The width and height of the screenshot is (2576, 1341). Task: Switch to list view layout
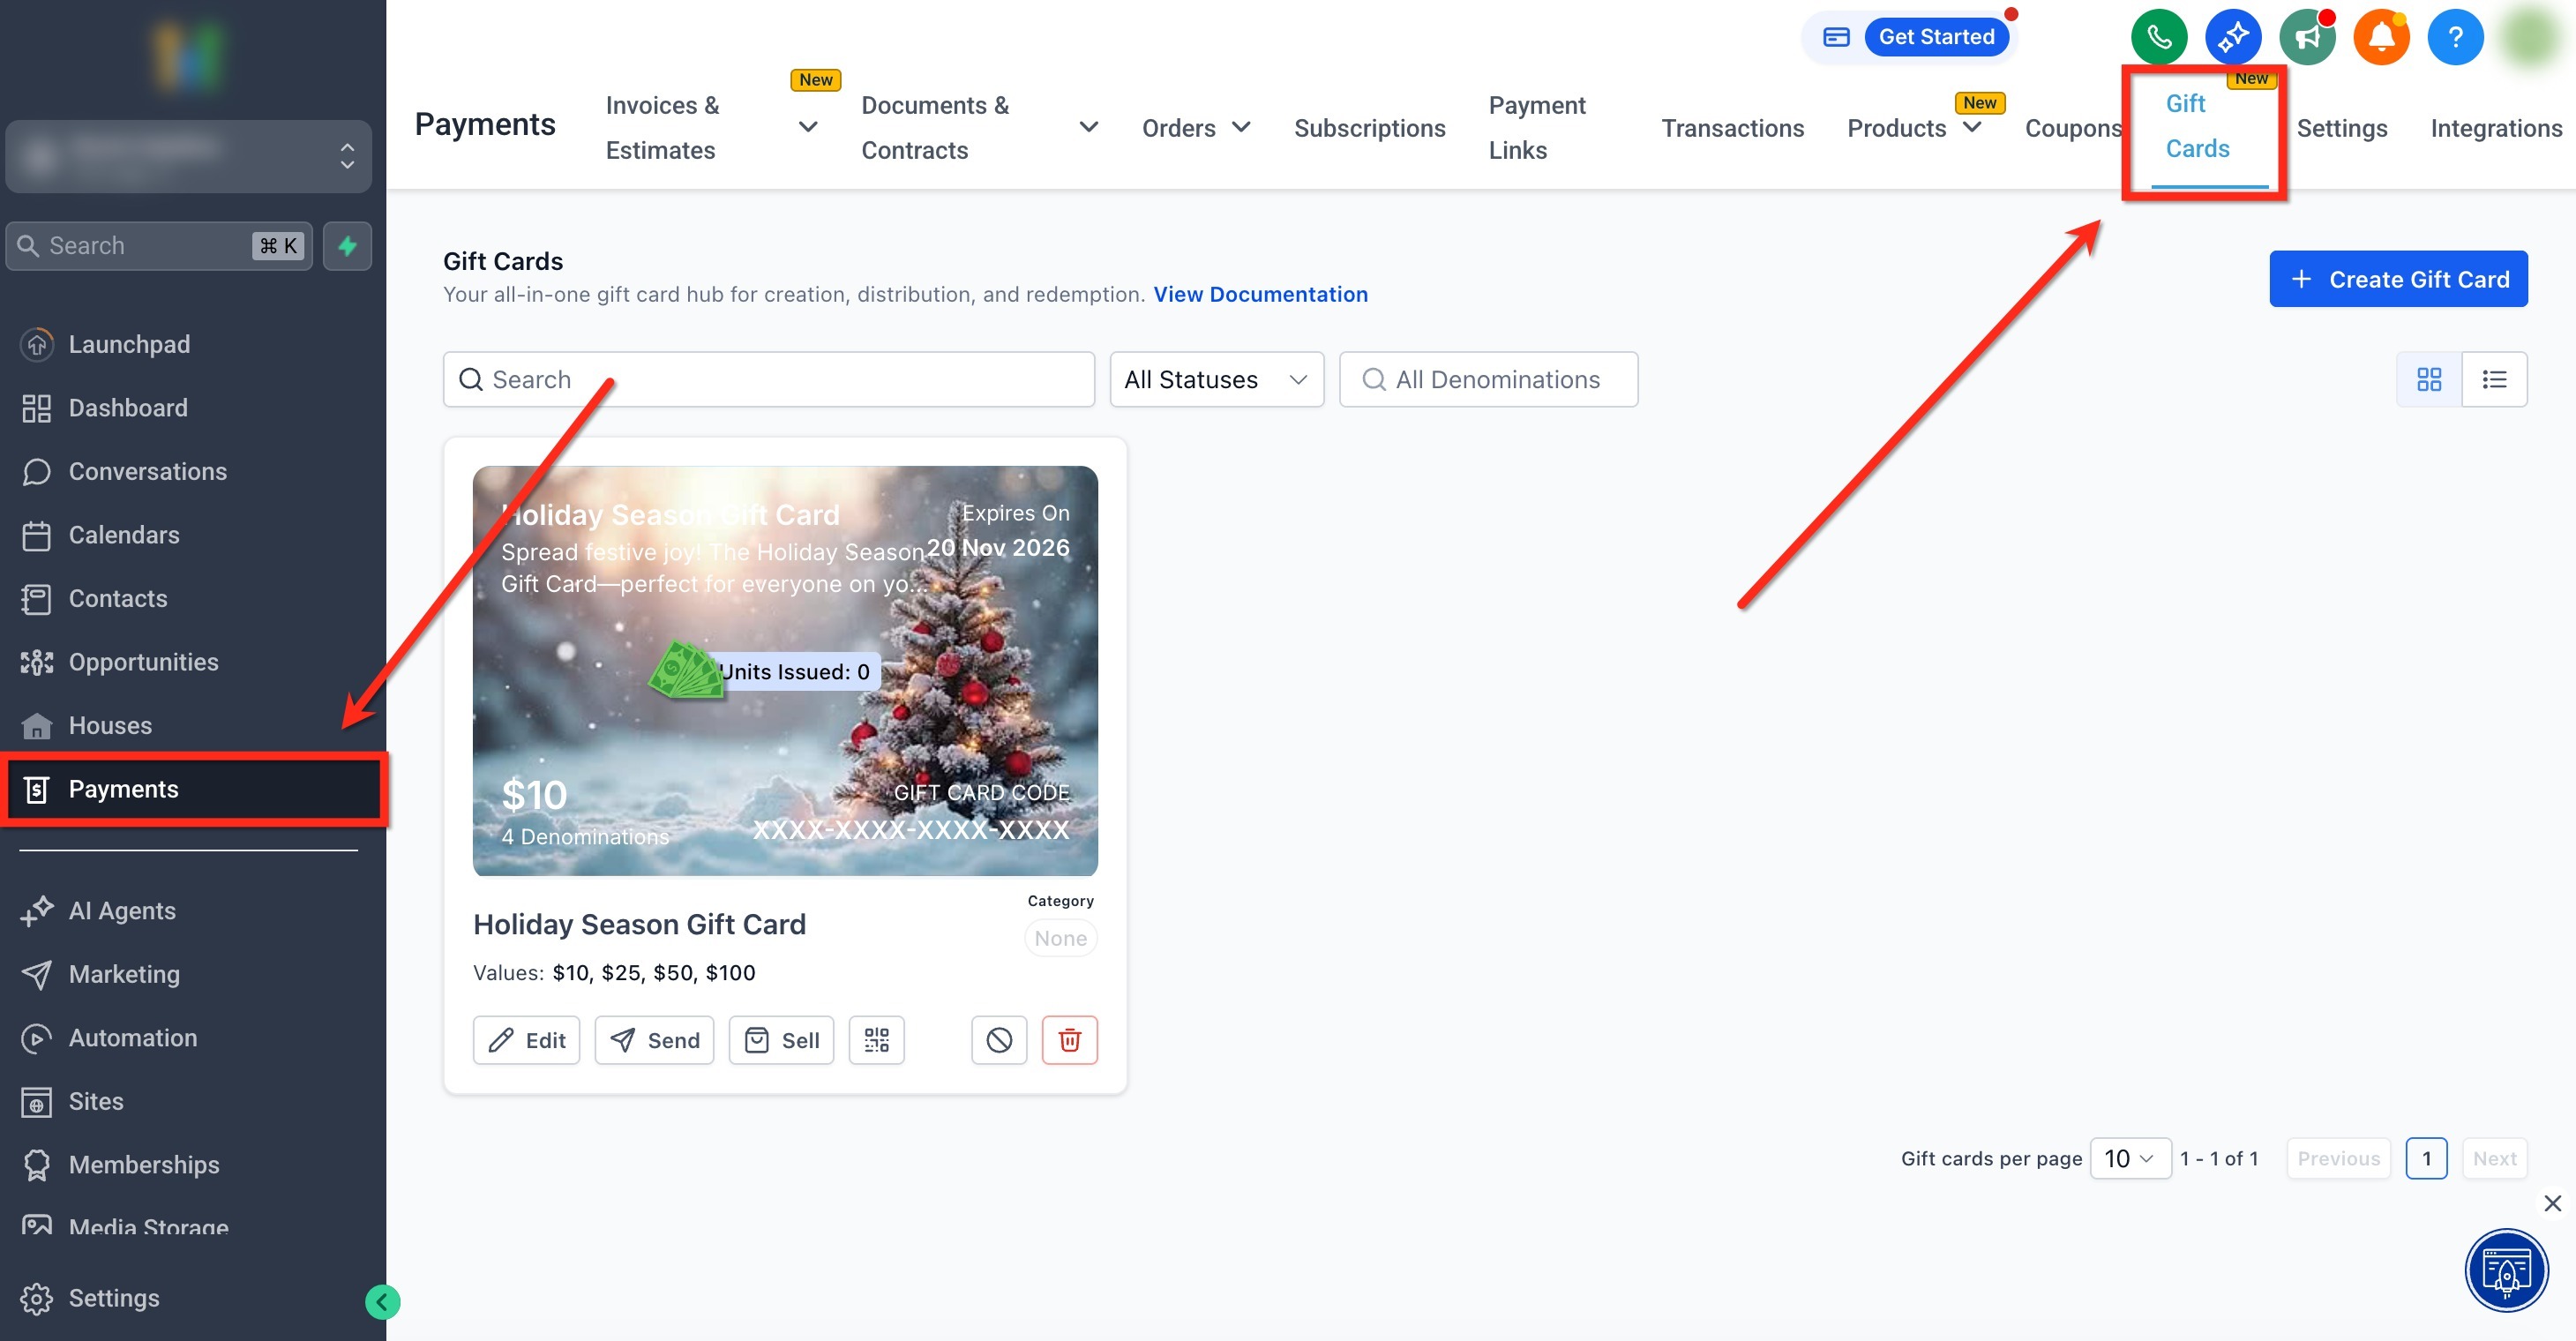pos(2494,379)
